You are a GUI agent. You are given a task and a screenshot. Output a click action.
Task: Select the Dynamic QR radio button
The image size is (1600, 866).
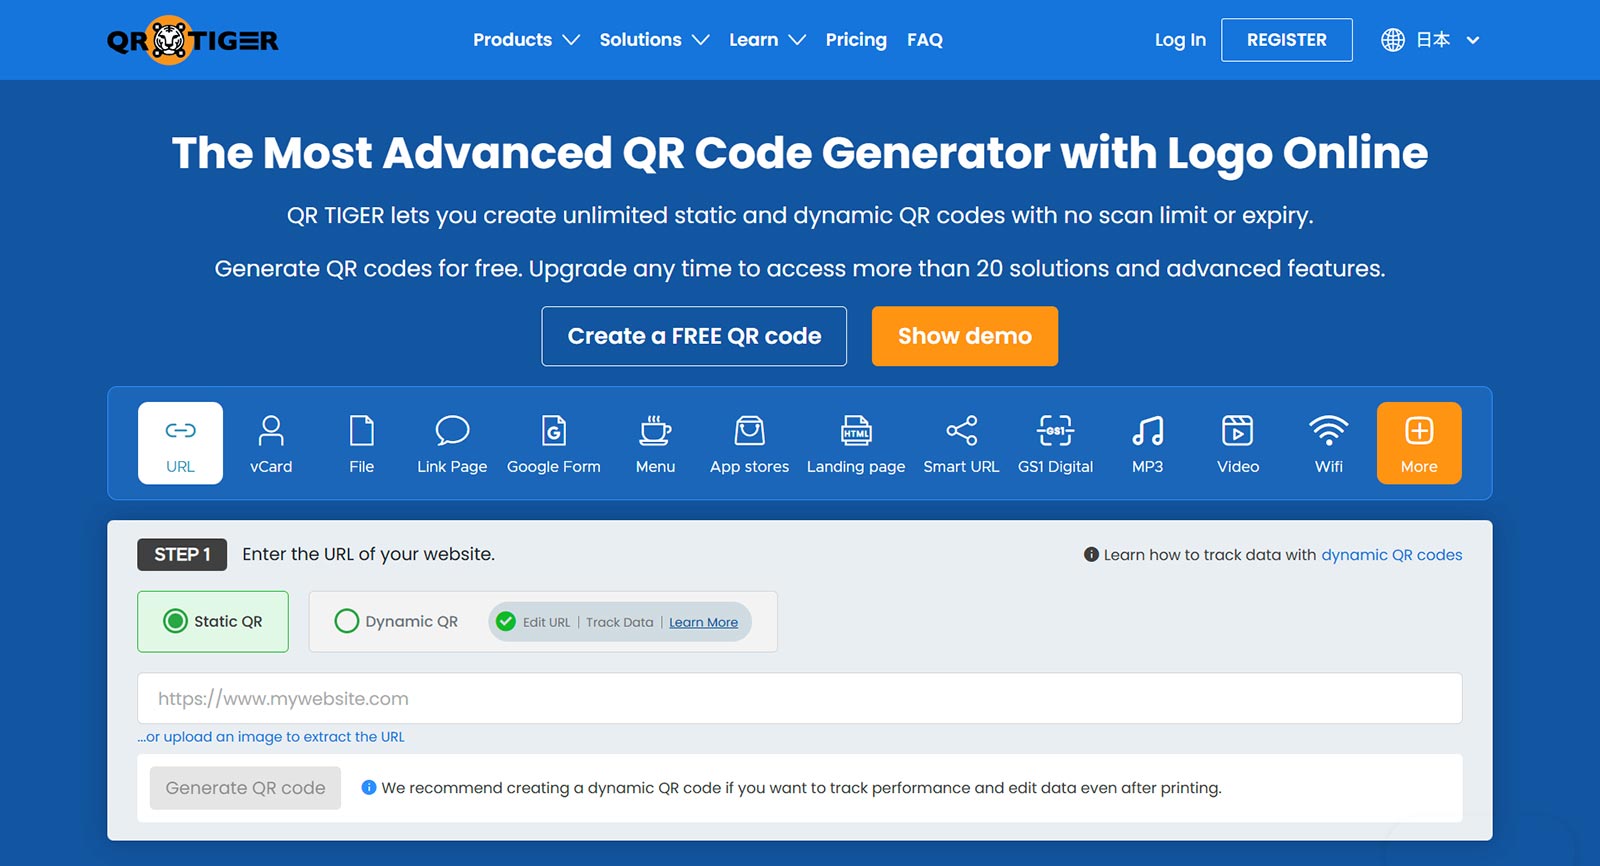tap(347, 621)
